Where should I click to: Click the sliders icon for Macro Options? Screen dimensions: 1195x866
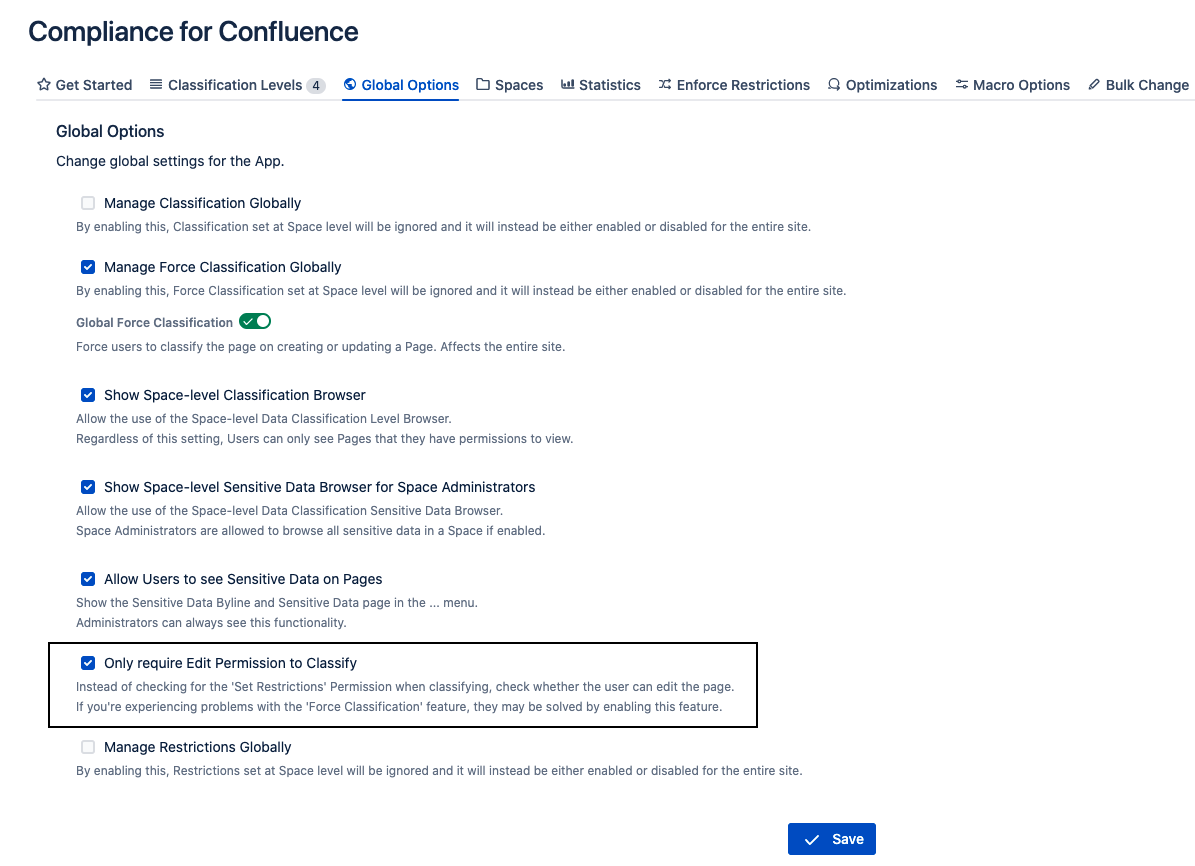(961, 85)
